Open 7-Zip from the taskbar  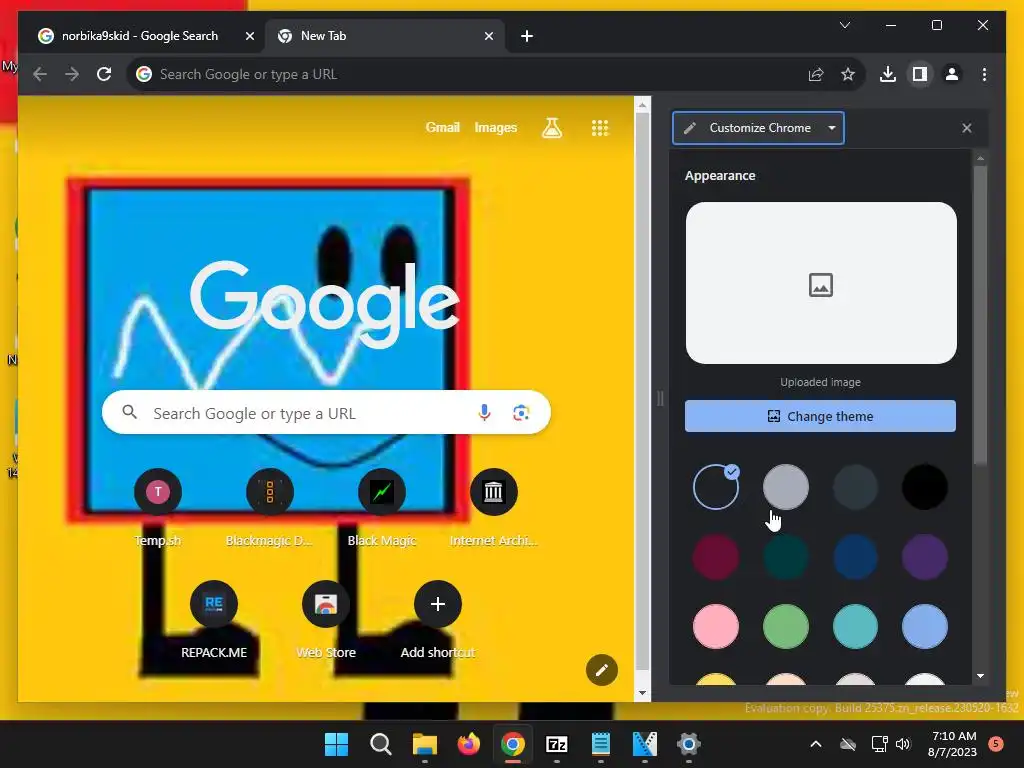[x=556, y=744]
